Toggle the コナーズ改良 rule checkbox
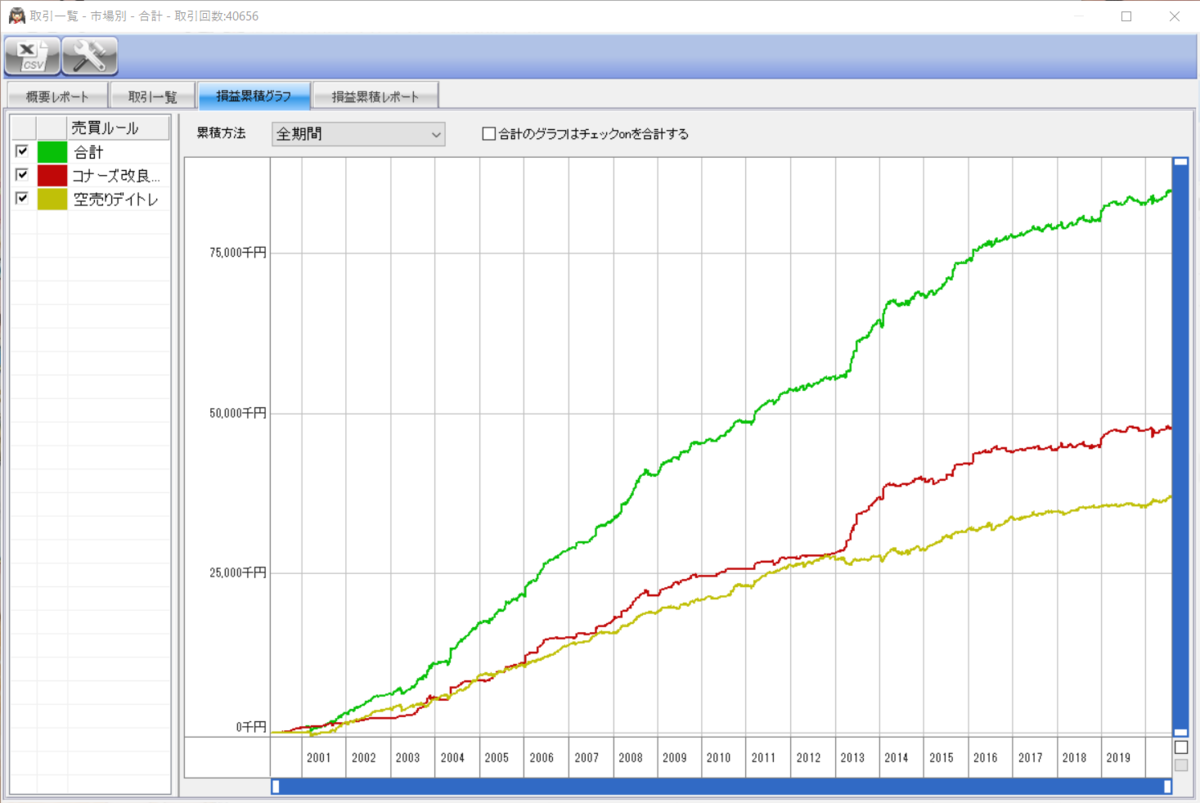 pos(22,175)
